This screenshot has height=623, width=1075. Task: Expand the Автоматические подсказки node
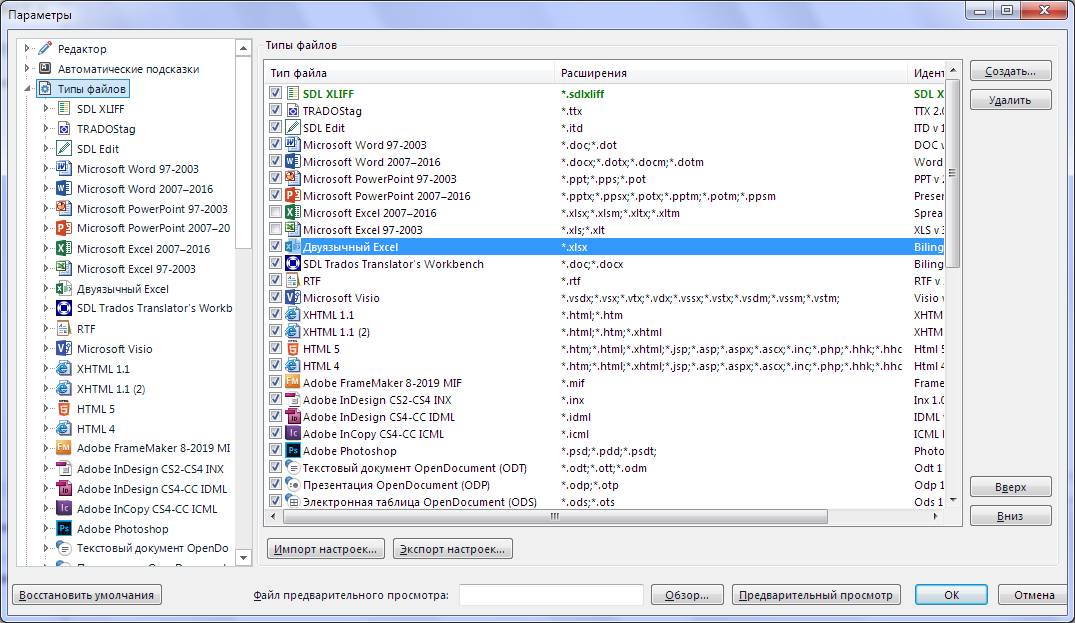pos(27,69)
